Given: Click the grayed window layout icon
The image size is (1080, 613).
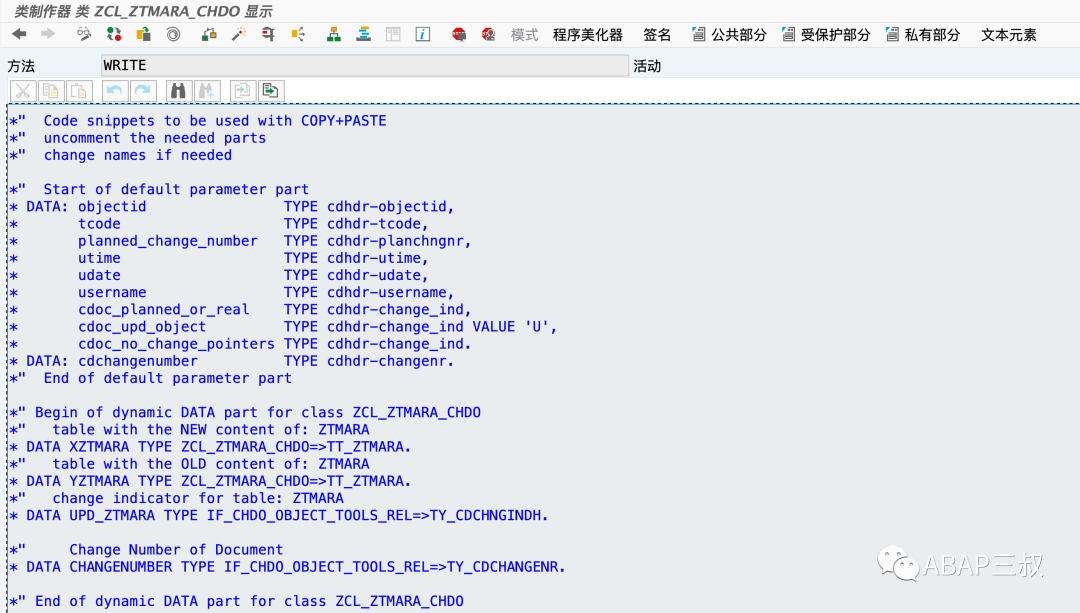Looking at the screenshot, I should coord(393,34).
